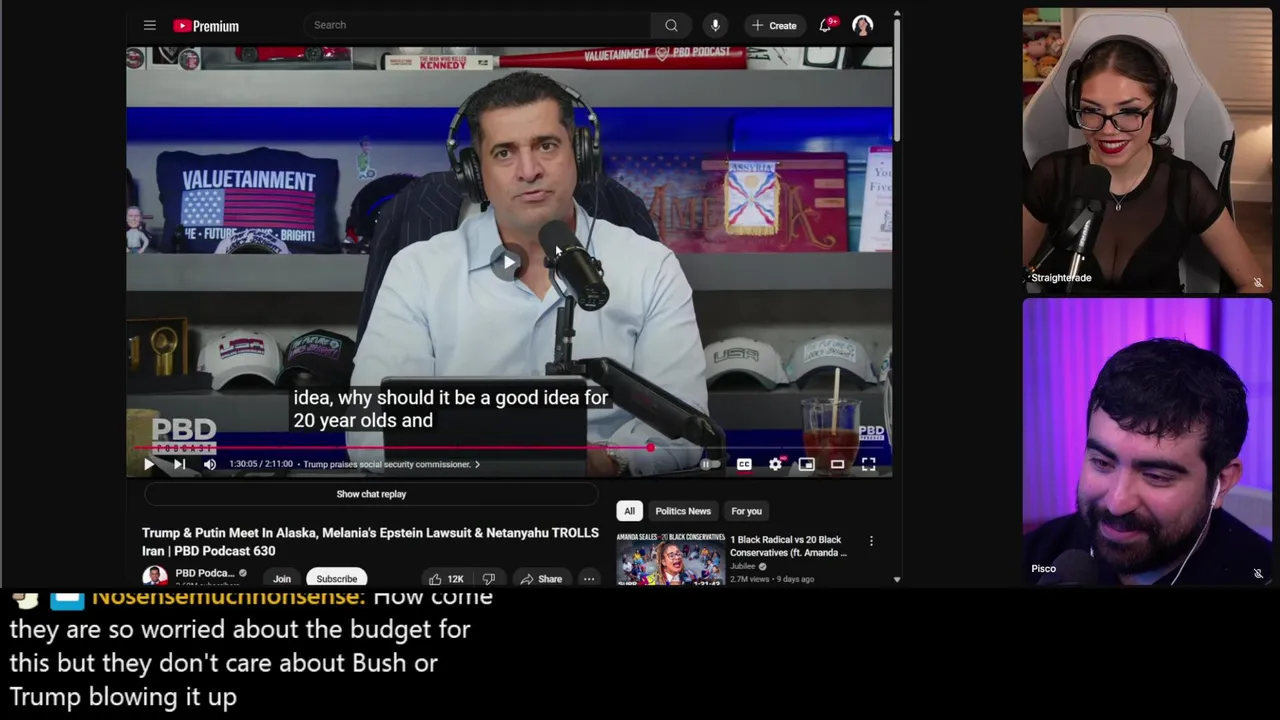Image resolution: width=1280 pixels, height=720 pixels.
Task: Click the Jubilee channel name
Action: (743, 566)
